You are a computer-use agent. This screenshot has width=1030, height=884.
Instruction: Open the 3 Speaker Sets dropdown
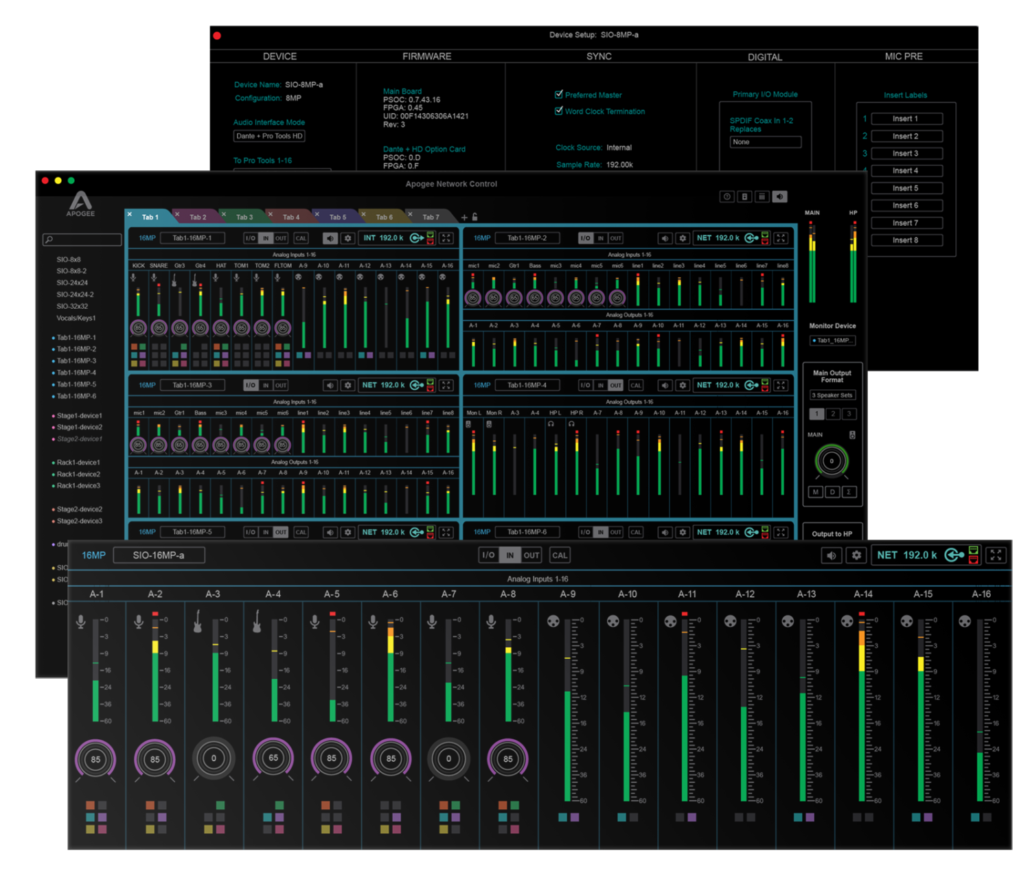[832, 395]
